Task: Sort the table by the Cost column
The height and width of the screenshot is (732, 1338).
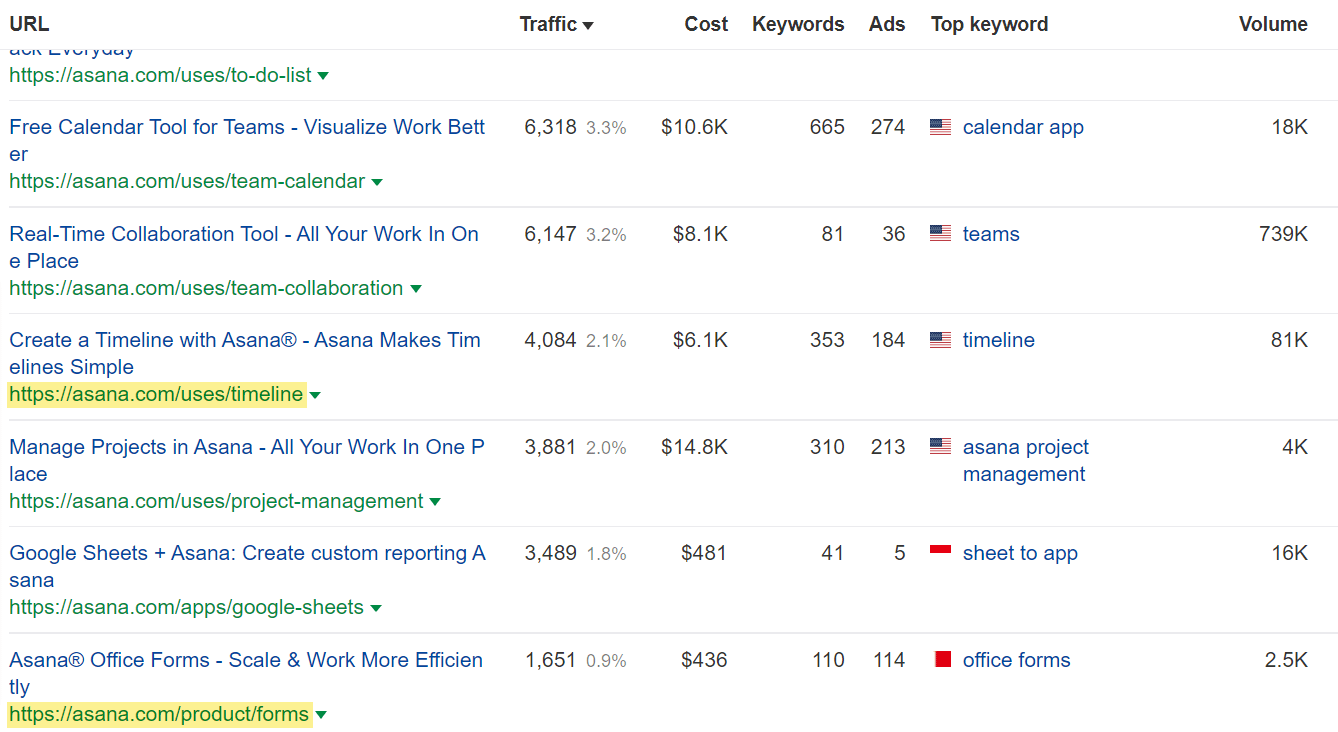Action: pos(706,23)
